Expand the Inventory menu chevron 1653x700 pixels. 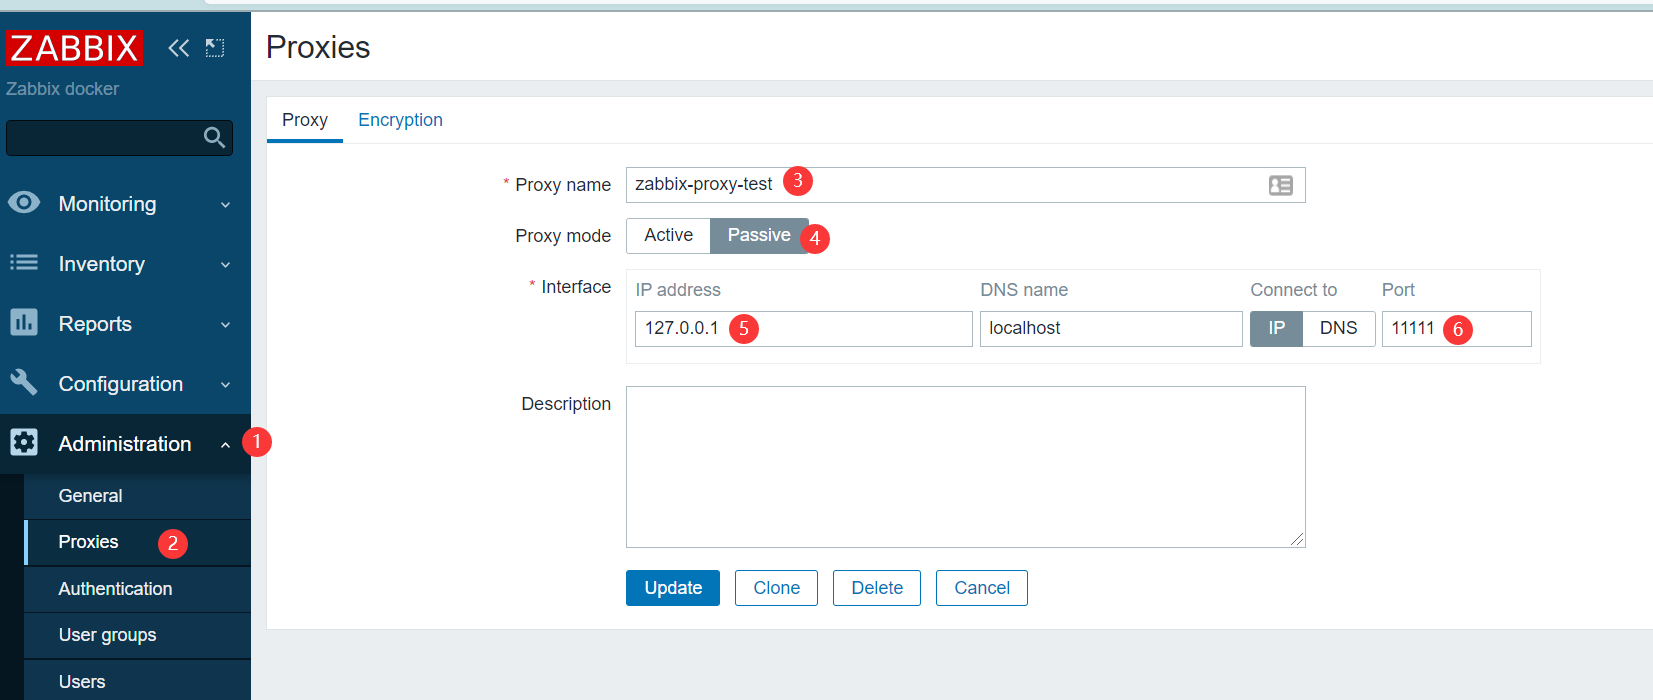226,265
